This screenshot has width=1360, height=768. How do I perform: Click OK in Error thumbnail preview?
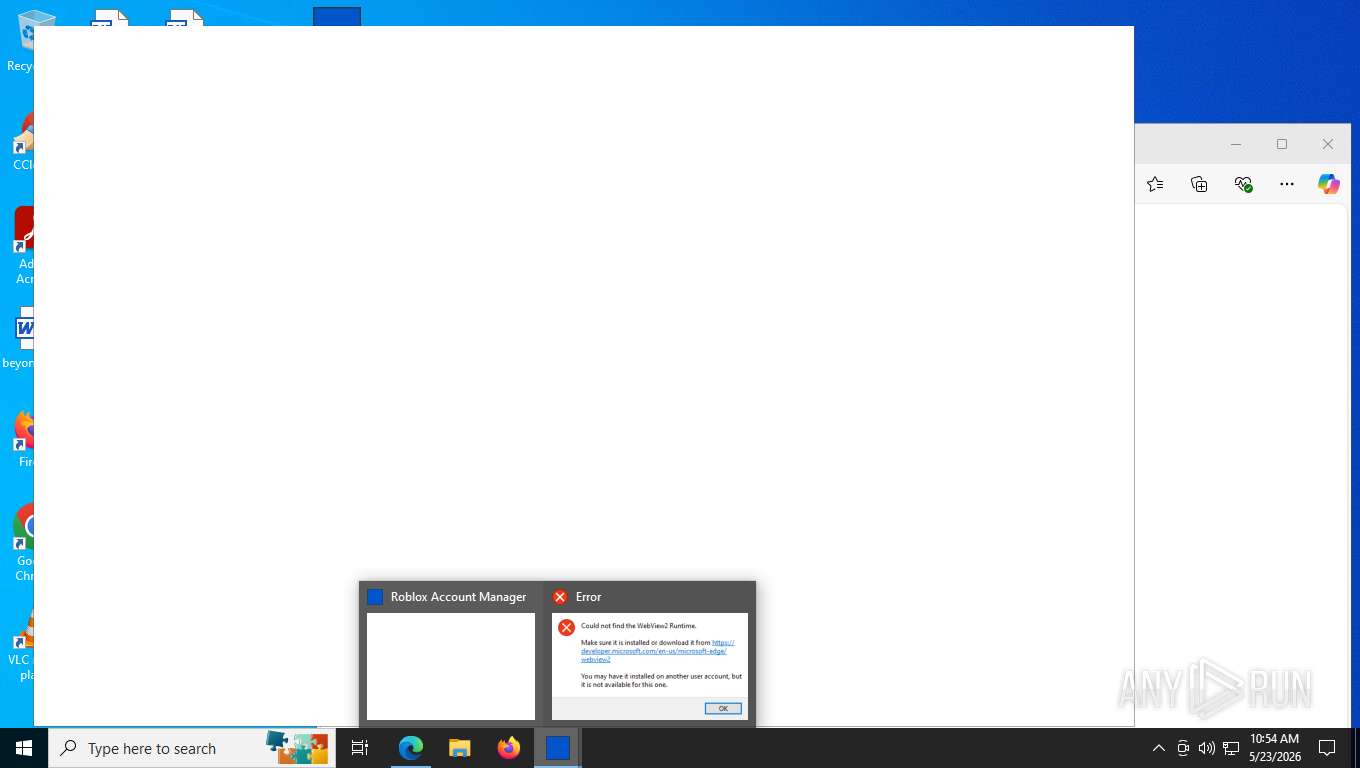click(x=723, y=708)
